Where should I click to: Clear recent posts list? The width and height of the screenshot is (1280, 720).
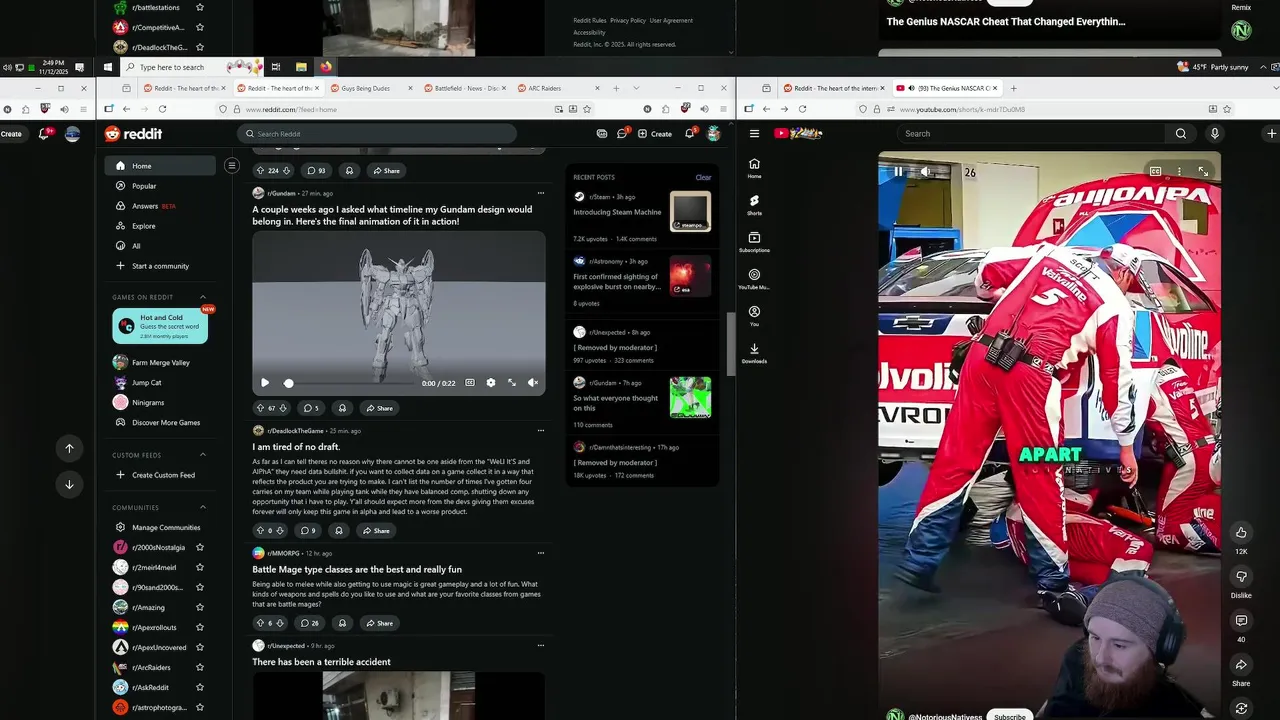tap(703, 177)
